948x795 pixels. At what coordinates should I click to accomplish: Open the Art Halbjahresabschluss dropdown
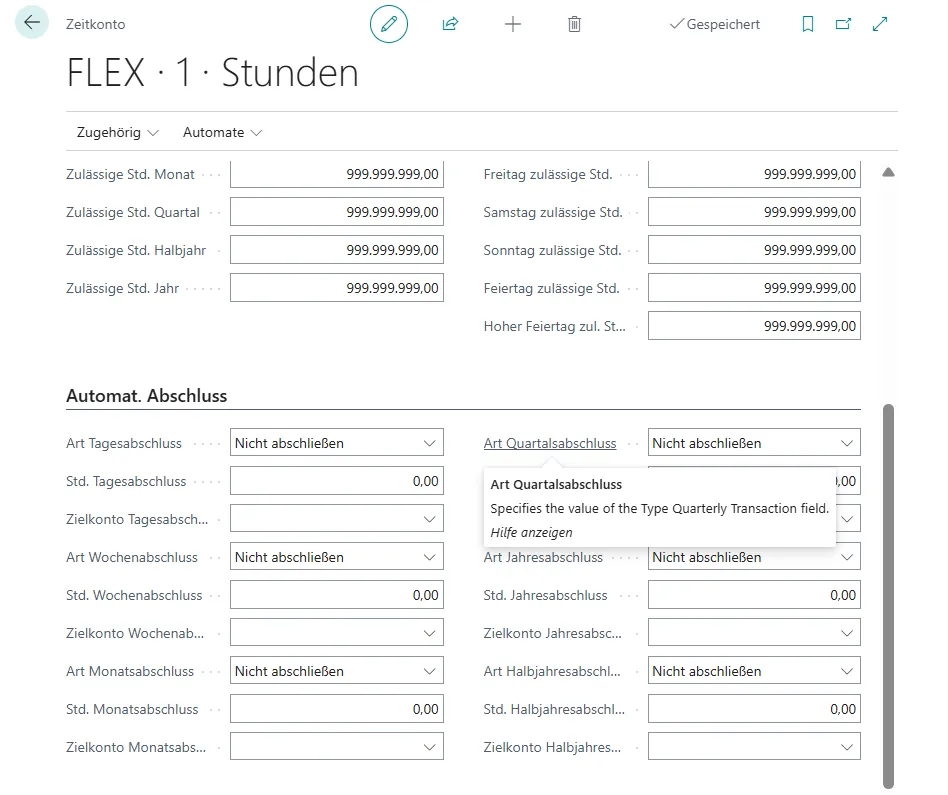846,670
